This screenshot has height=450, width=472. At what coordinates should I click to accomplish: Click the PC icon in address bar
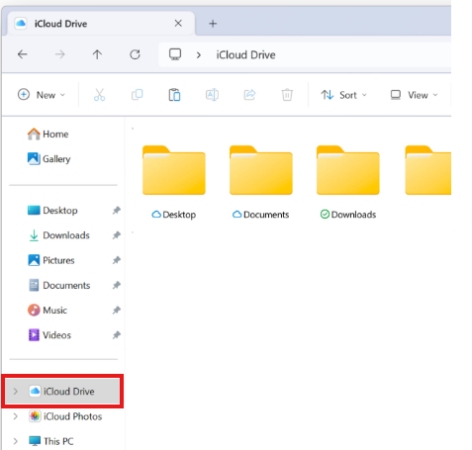click(175, 54)
